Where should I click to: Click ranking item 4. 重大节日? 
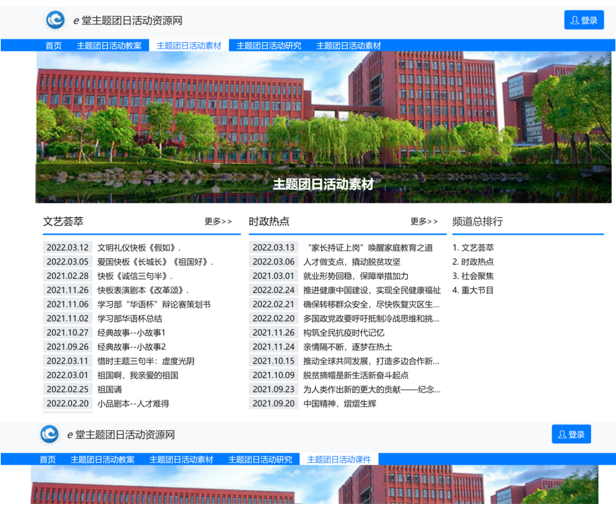(x=473, y=290)
